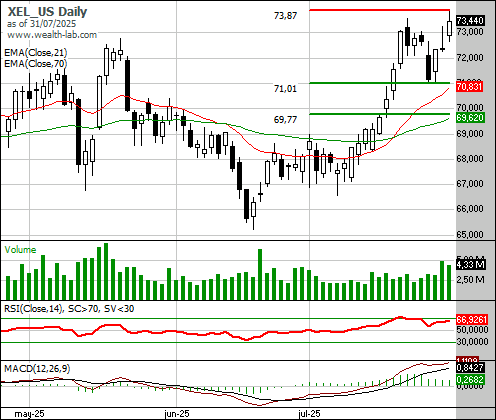Viewport: 496px width, 420px height.
Task: Click the 73,000 price axis label
Action: point(470,32)
